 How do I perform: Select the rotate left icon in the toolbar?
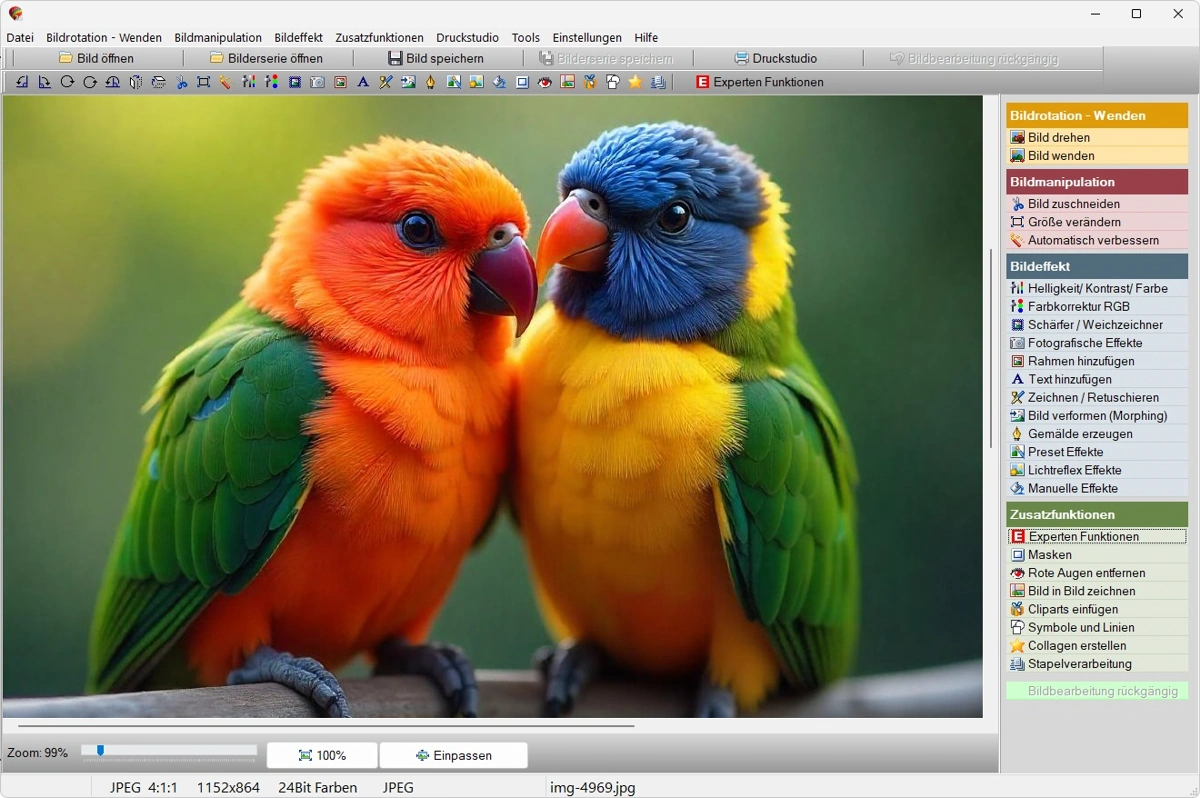point(21,82)
